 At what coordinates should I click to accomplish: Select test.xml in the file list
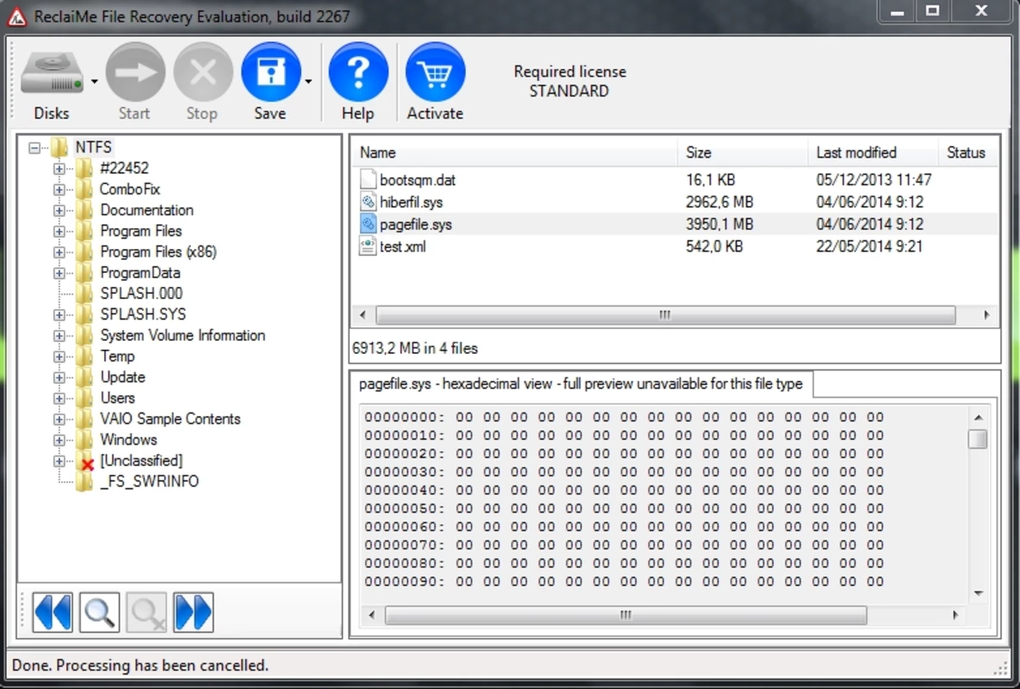click(x=403, y=246)
